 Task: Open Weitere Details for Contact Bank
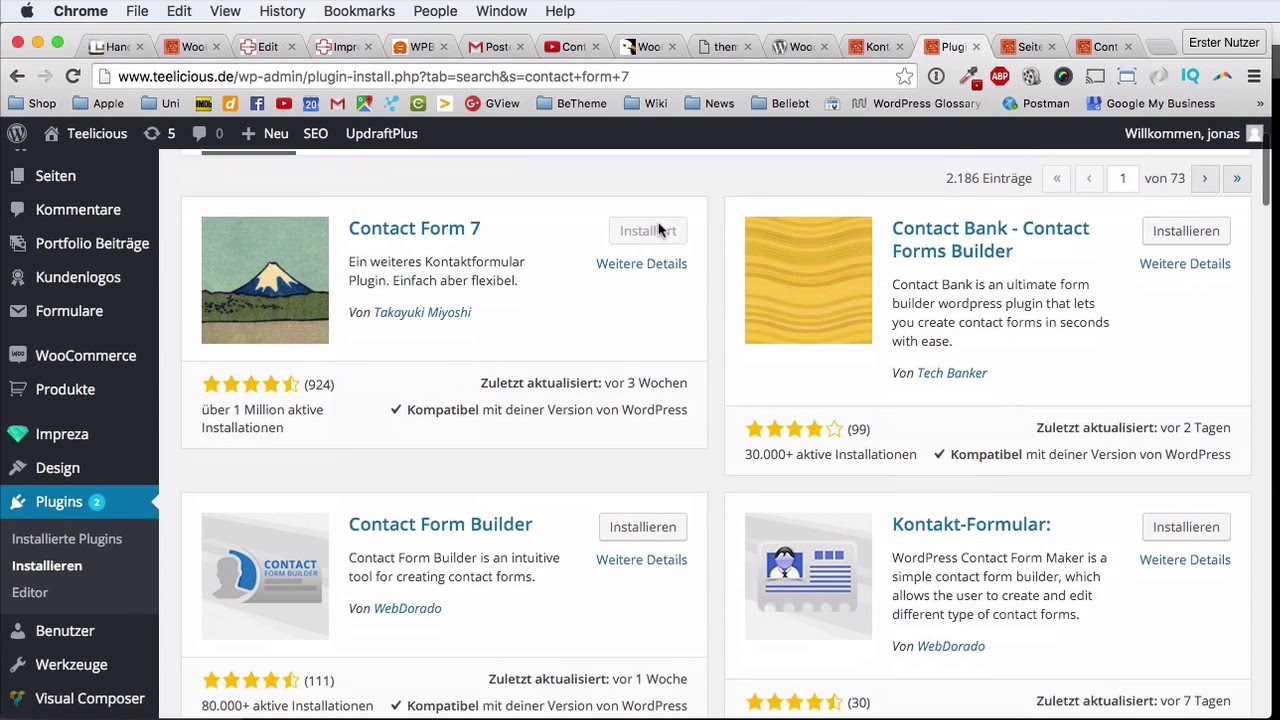(1185, 264)
